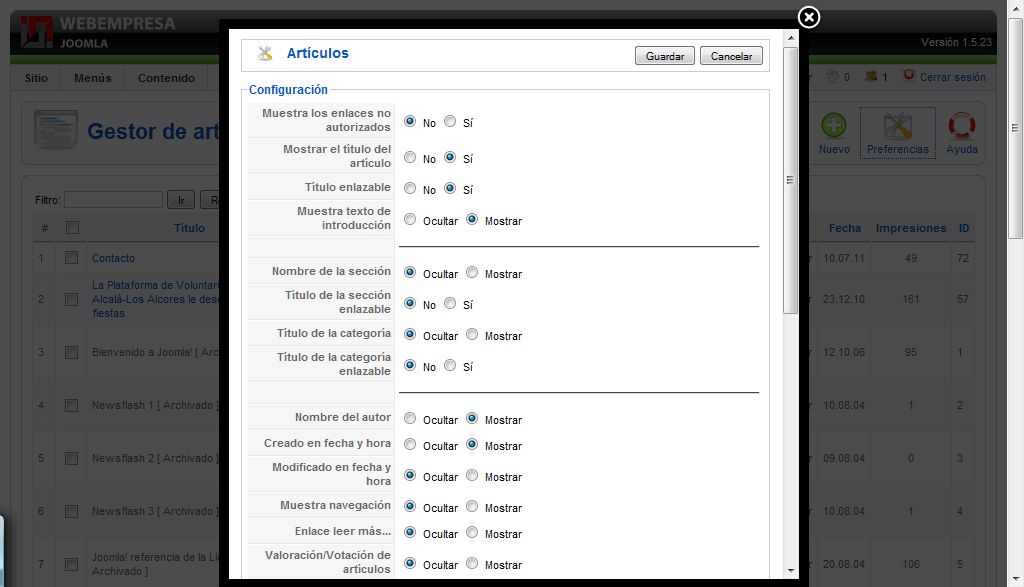The height and width of the screenshot is (587, 1024).
Task: Open the Sitio menu
Action: (37, 78)
